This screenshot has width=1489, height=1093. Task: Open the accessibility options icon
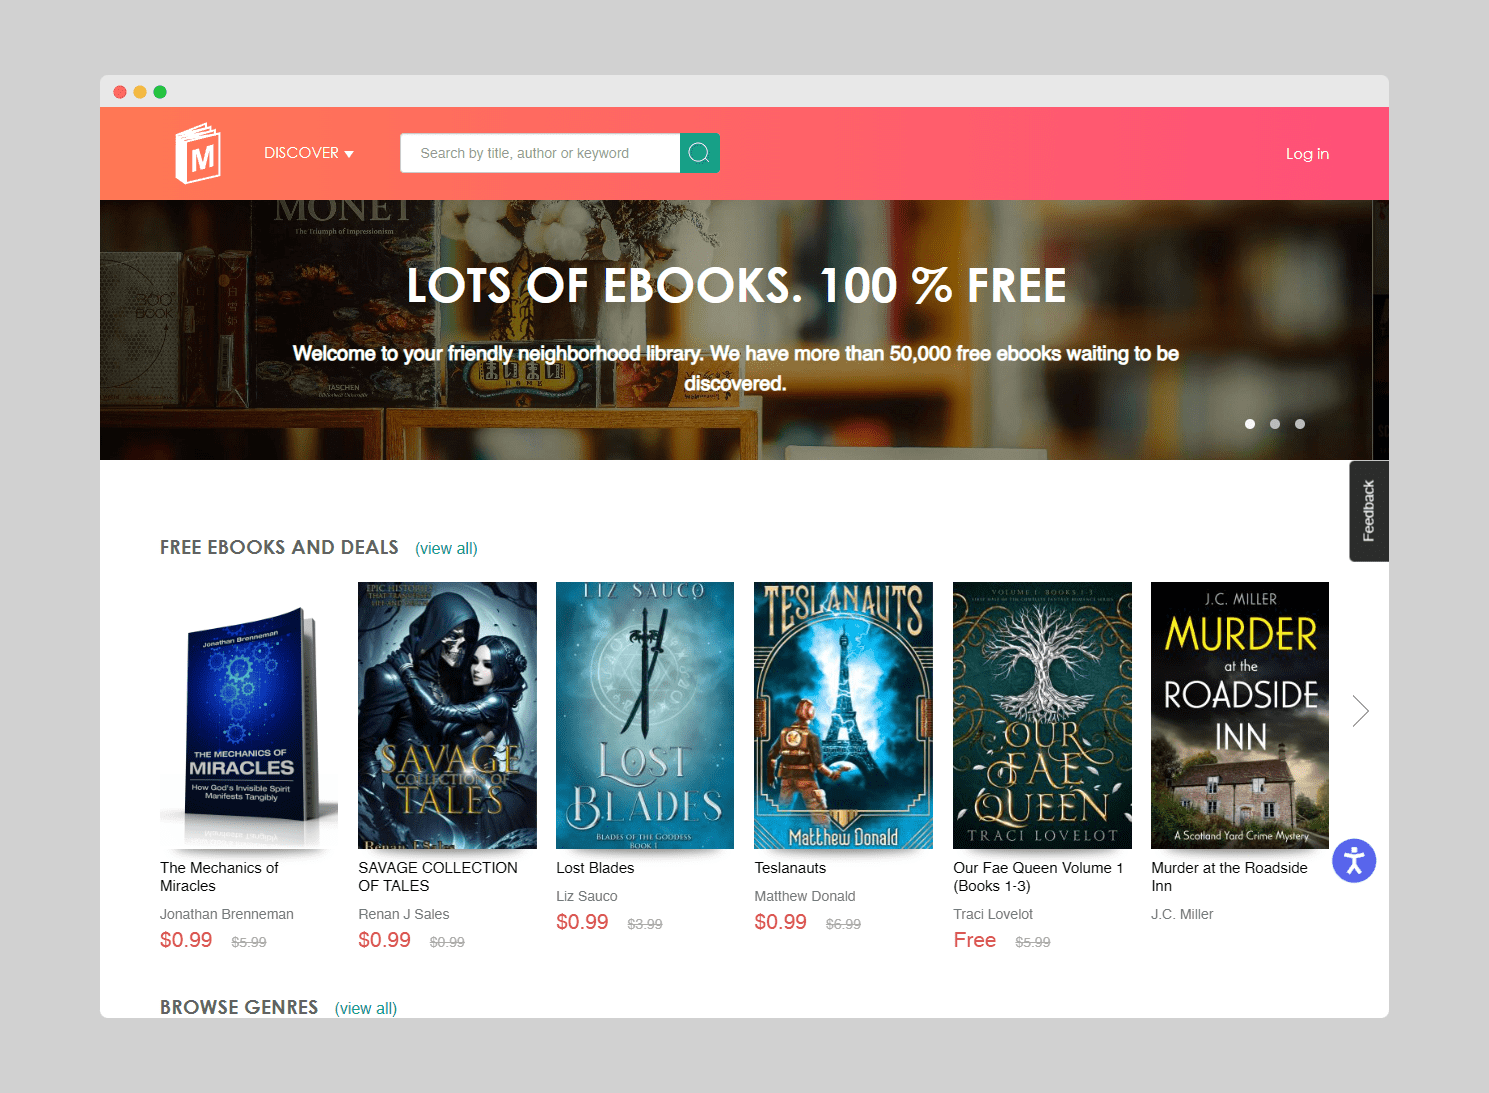coord(1354,860)
